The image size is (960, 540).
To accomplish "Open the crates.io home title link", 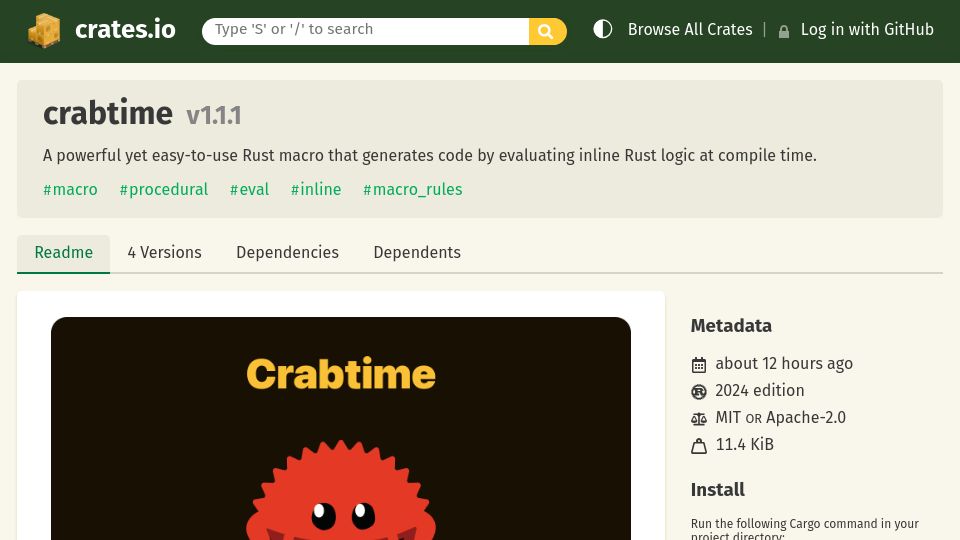I will 125,29.
